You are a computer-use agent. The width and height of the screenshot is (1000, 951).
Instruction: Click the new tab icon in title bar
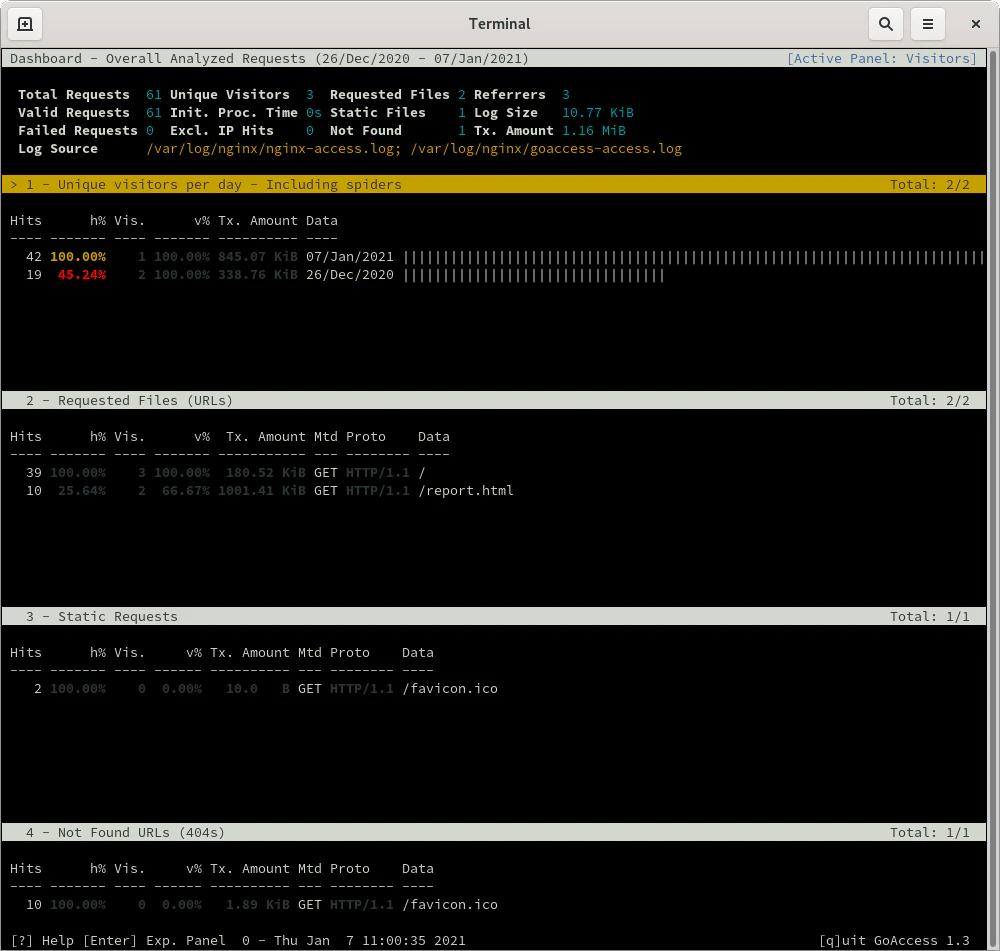click(x=25, y=24)
